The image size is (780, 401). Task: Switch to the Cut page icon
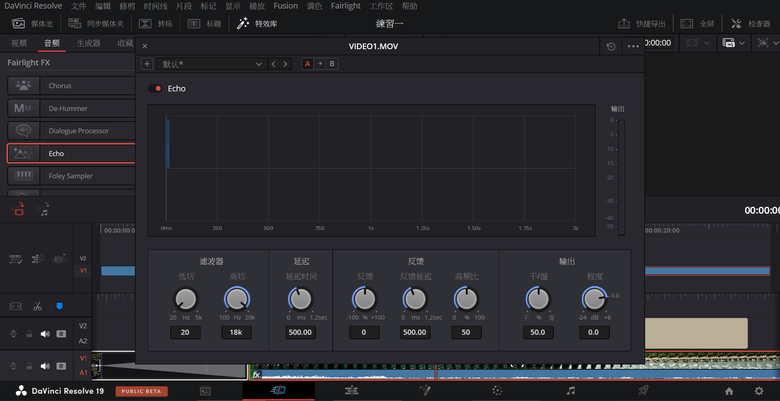pyautogui.click(x=278, y=391)
